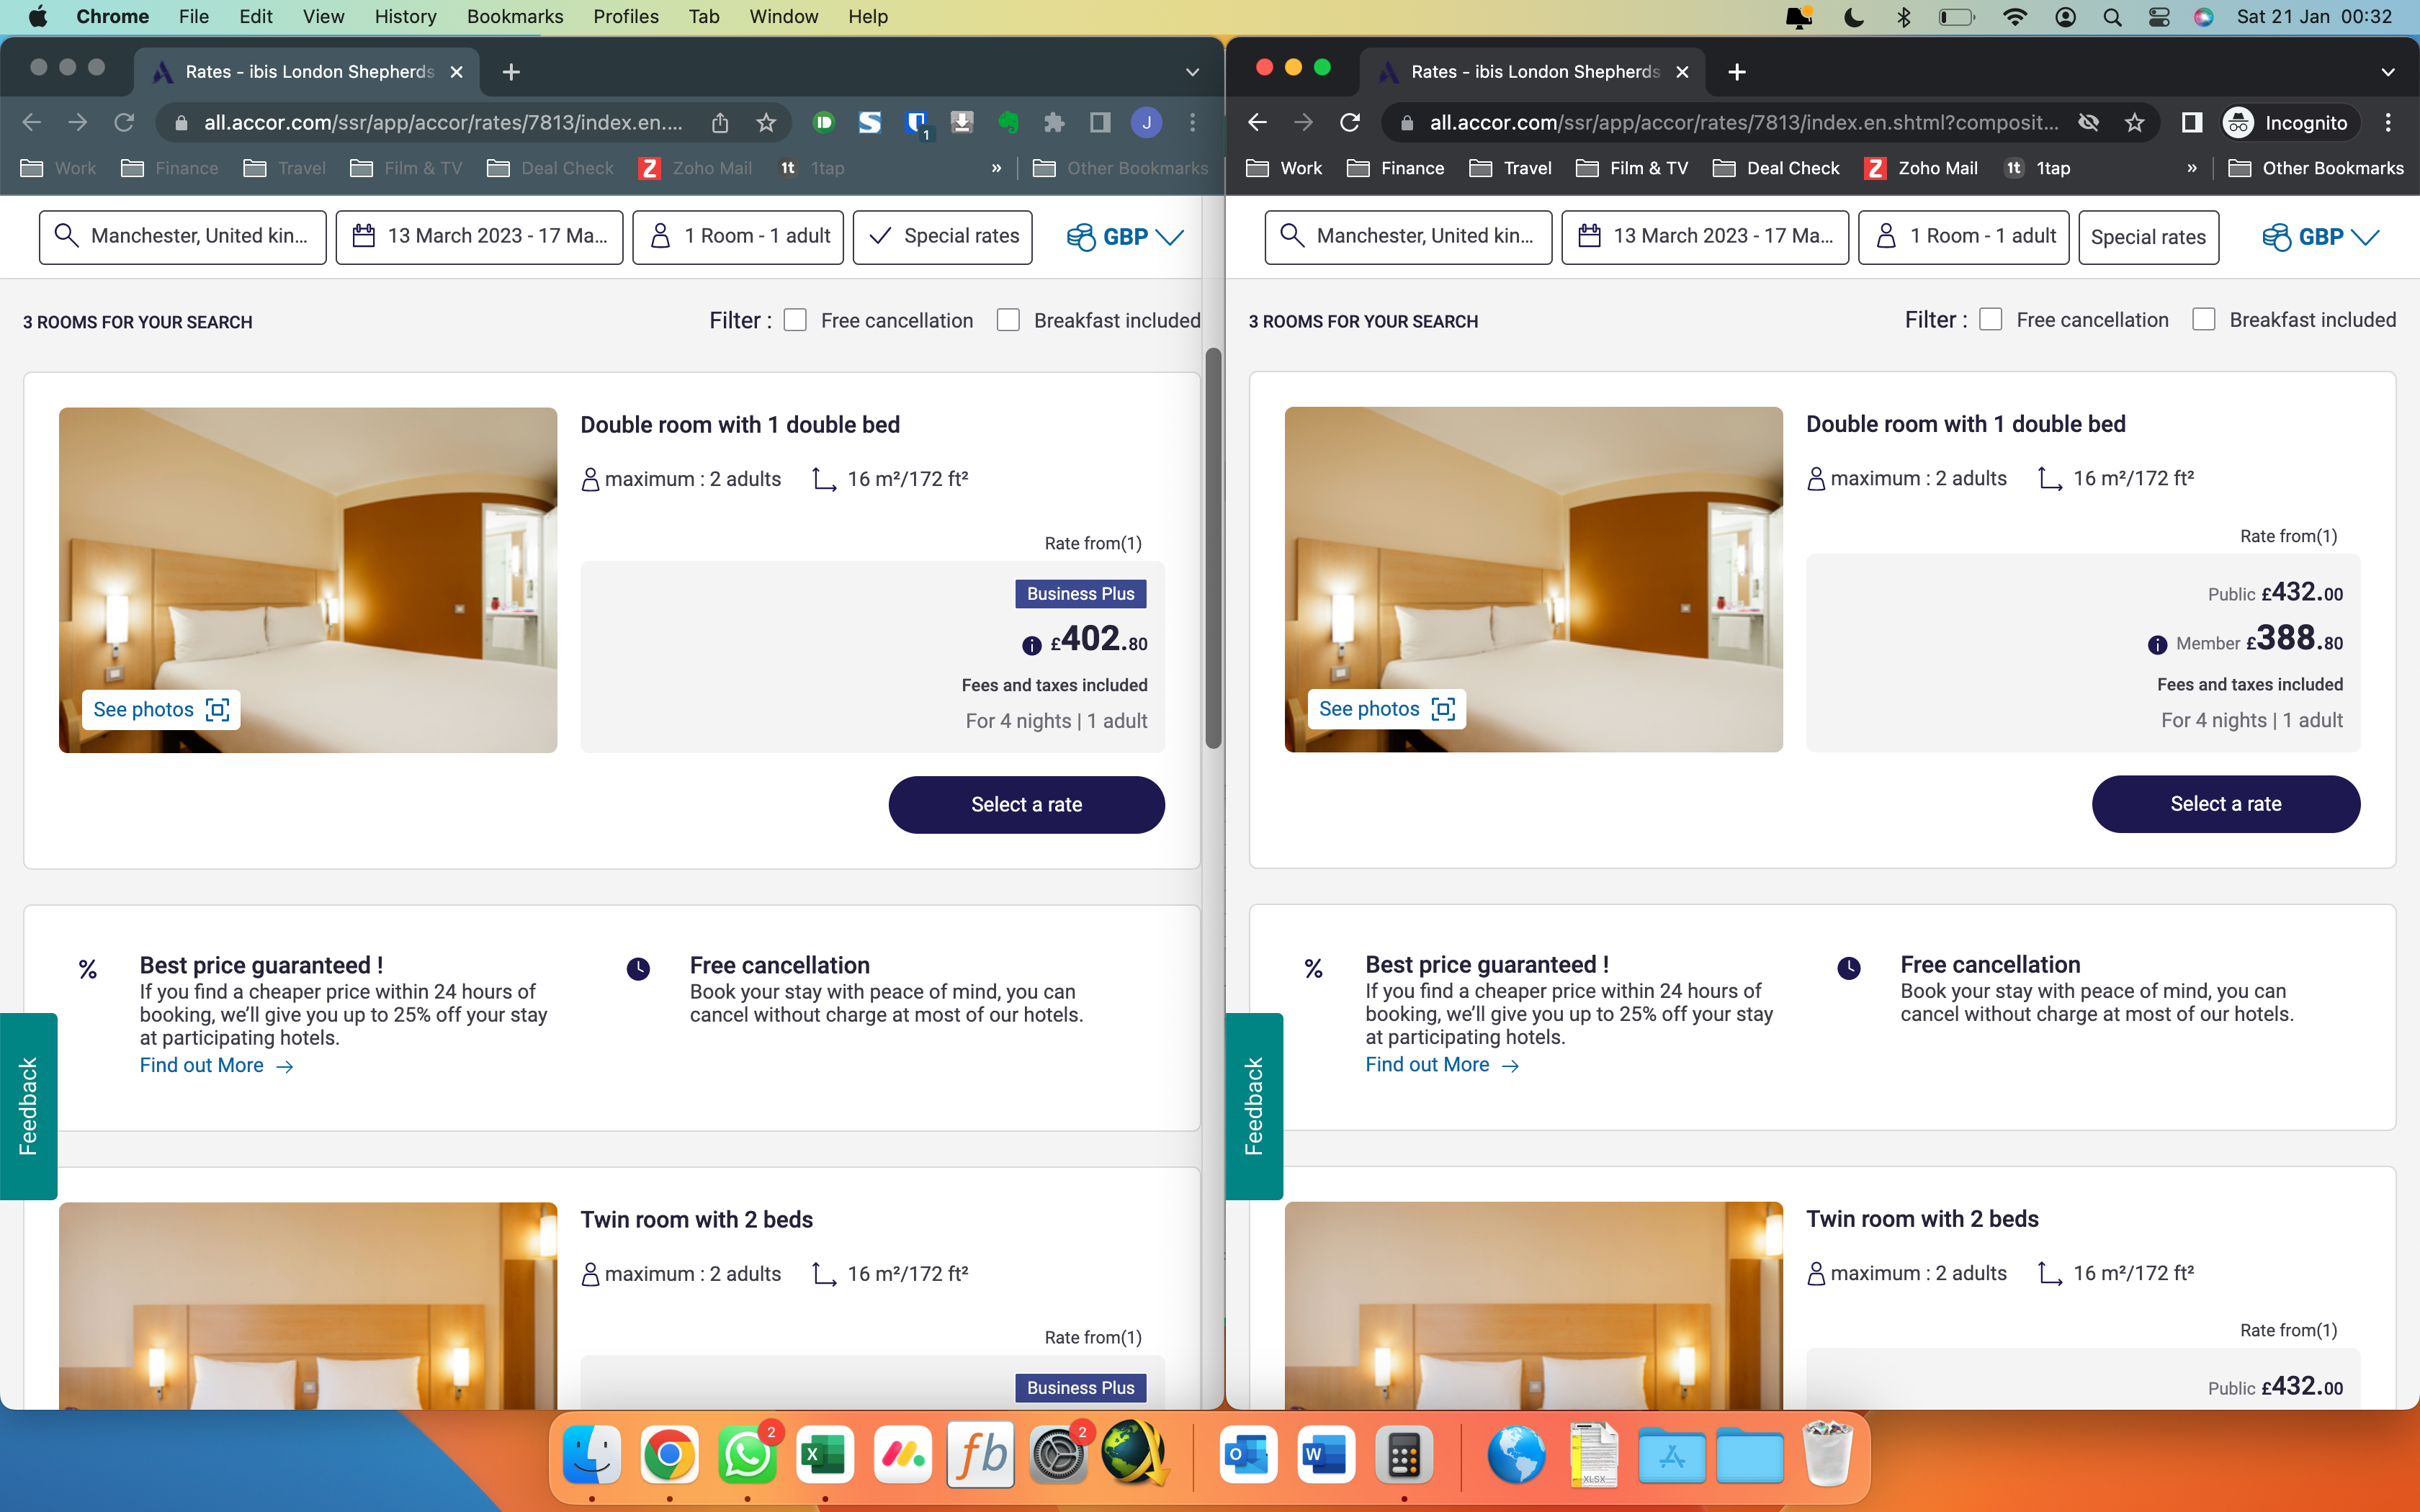2420x1512 pixels.
Task: Open the 1 Room - 1 adult selector, Incognito window
Action: pyautogui.click(x=1964, y=236)
